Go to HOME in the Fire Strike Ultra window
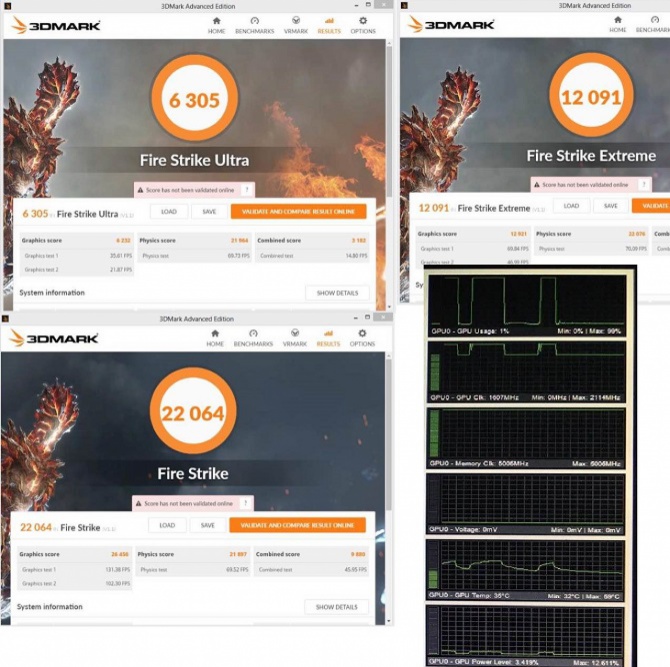The image size is (670, 667). pos(217,26)
